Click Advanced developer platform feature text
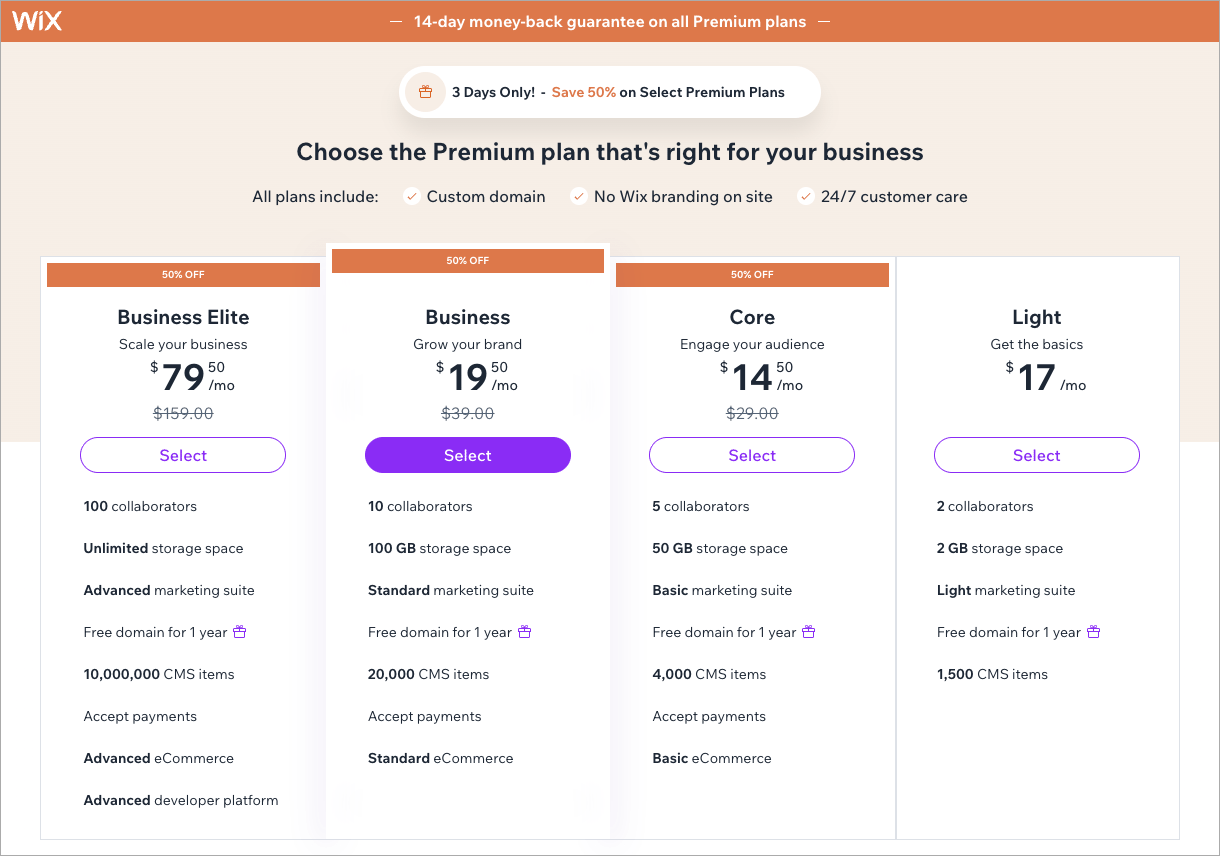 [x=181, y=800]
